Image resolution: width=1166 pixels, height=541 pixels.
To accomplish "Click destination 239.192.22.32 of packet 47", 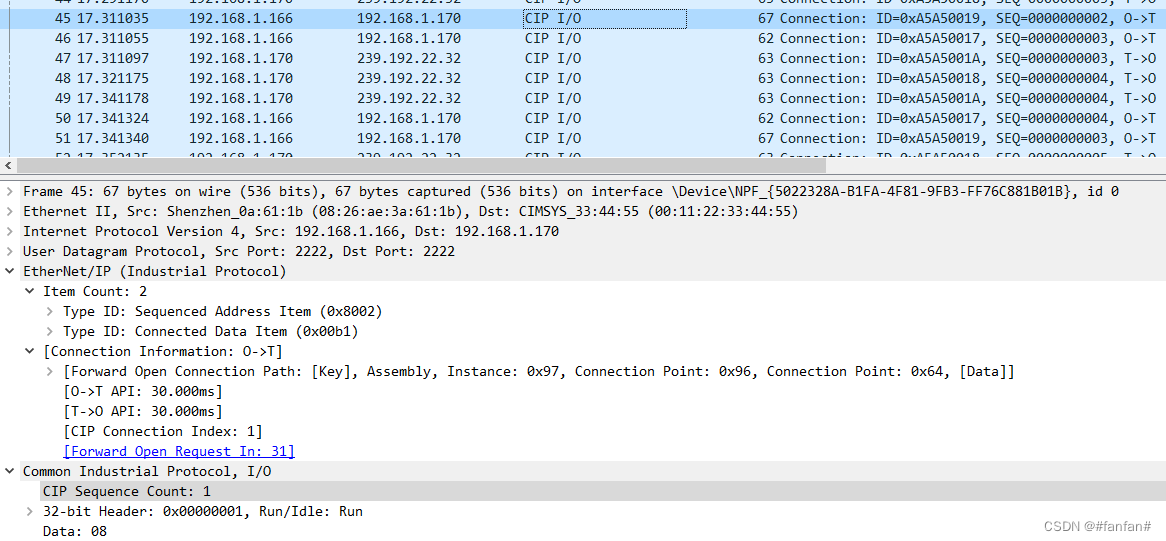I will (x=408, y=58).
